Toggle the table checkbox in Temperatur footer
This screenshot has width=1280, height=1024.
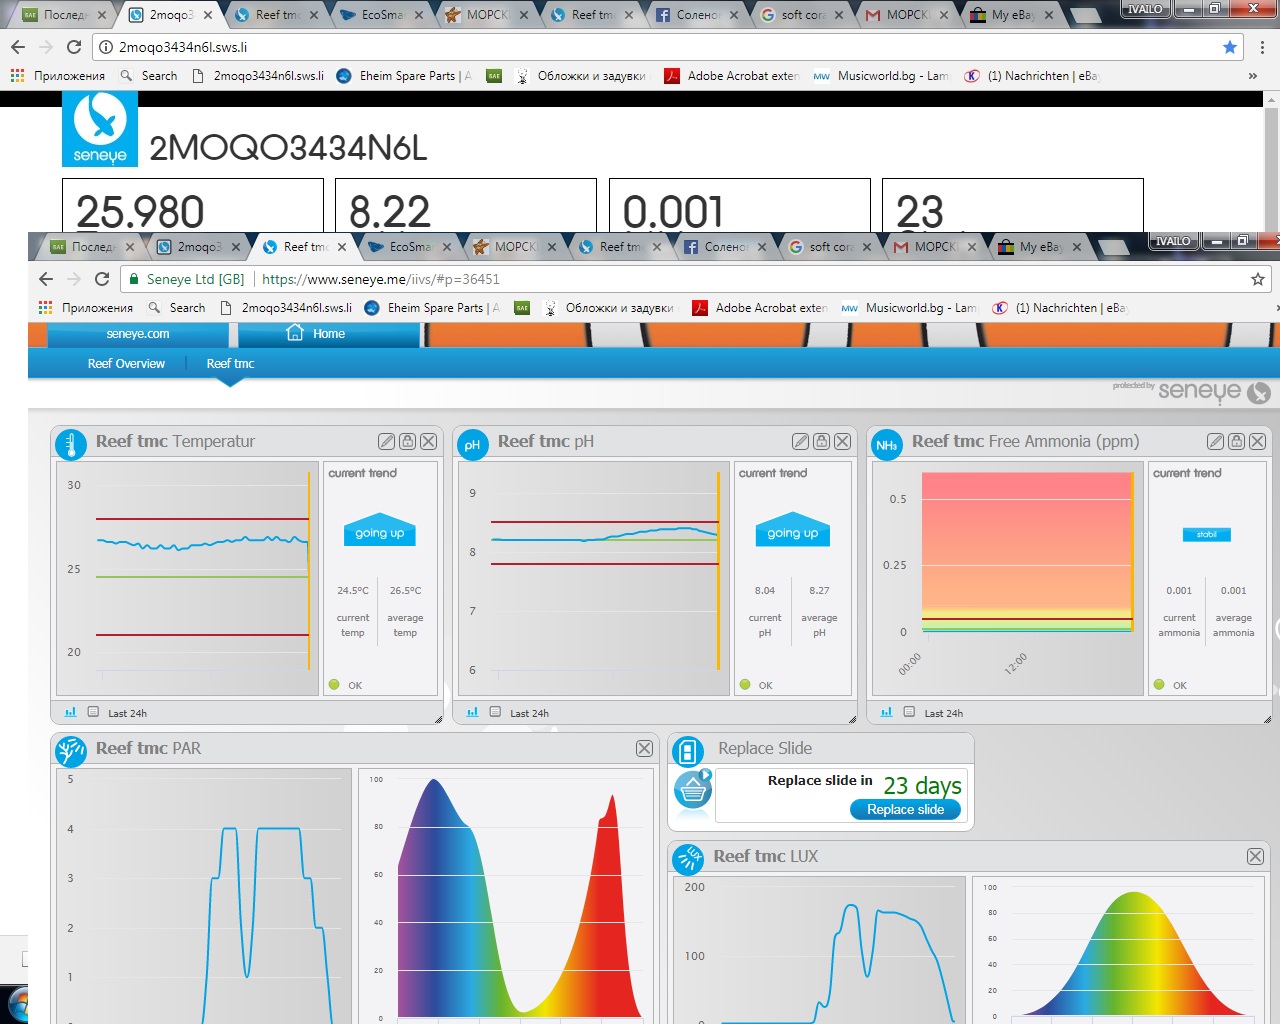pyautogui.click(x=93, y=712)
